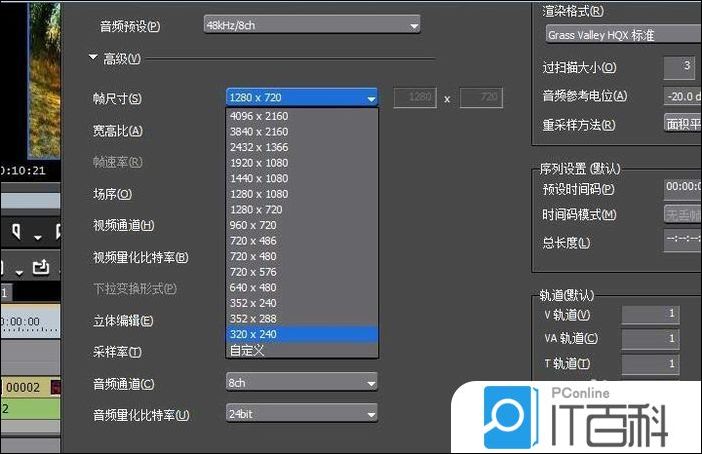
Task: Open the 重采样方法 dropdown
Action: point(682,124)
